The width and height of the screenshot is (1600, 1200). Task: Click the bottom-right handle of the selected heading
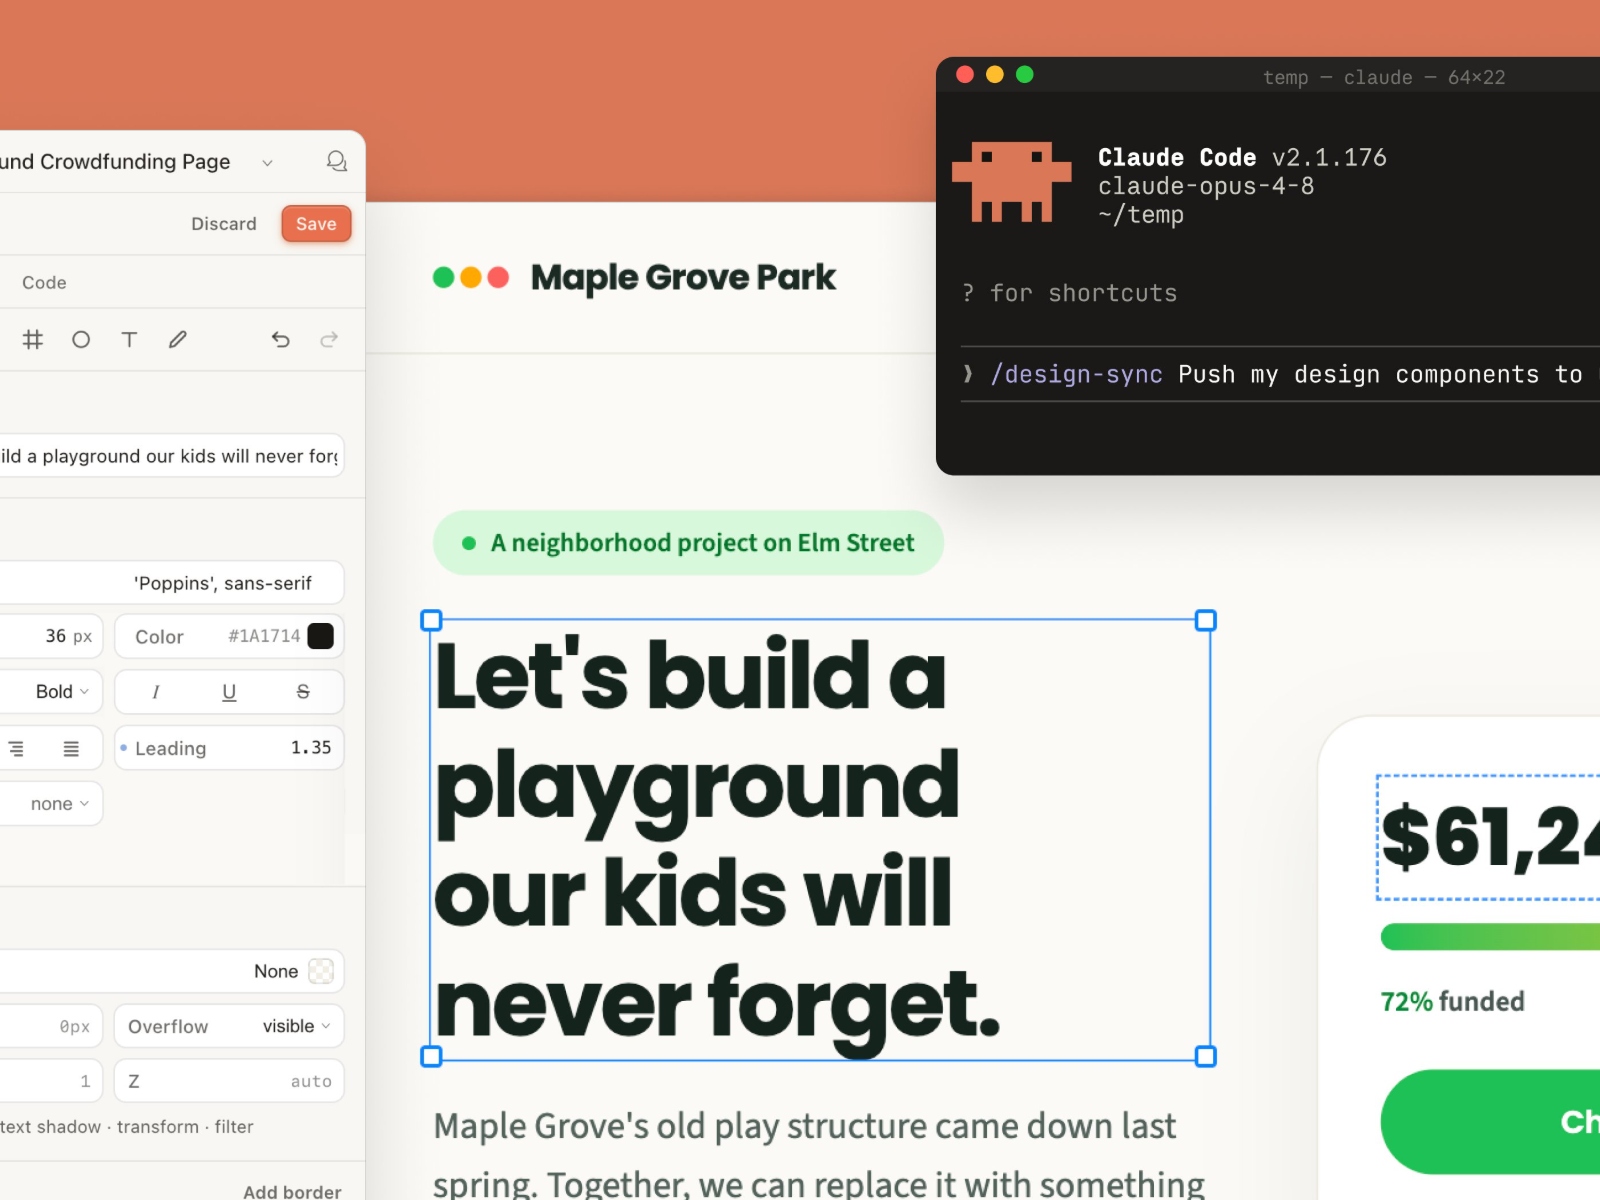pos(1206,1056)
